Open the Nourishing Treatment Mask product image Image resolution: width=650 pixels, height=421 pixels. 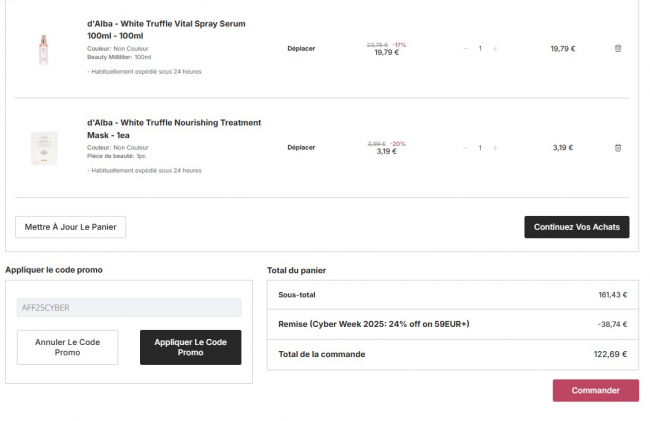click(x=44, y=147)
